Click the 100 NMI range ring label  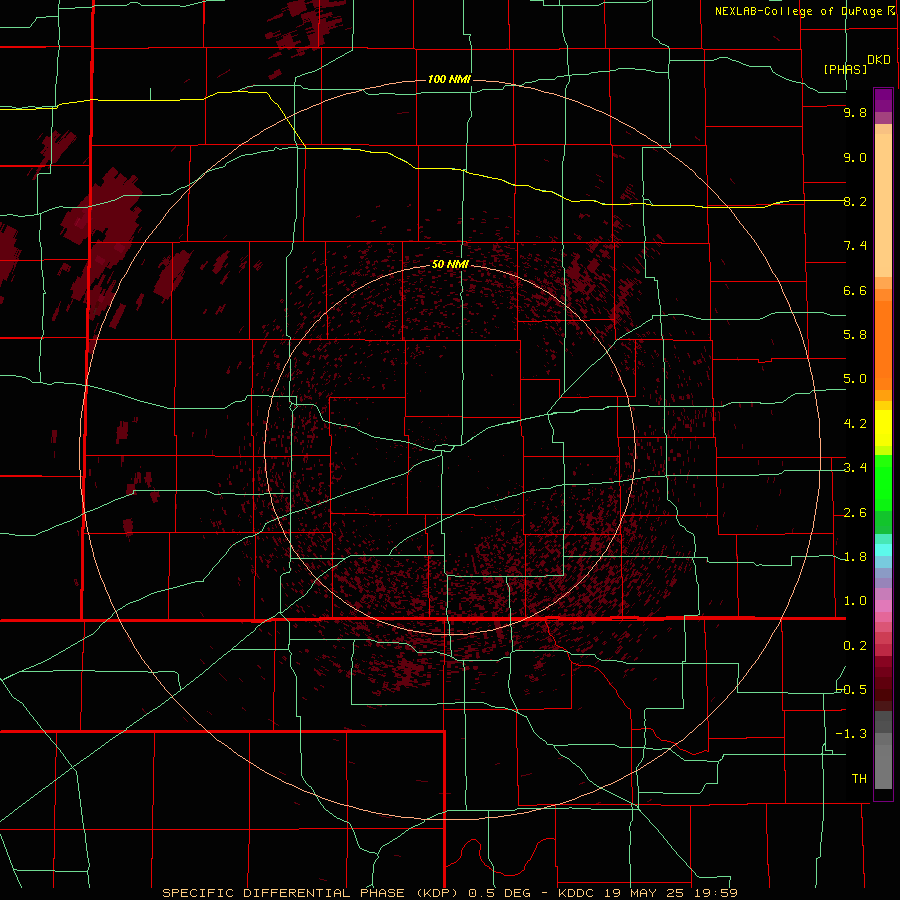coord(449,79)
